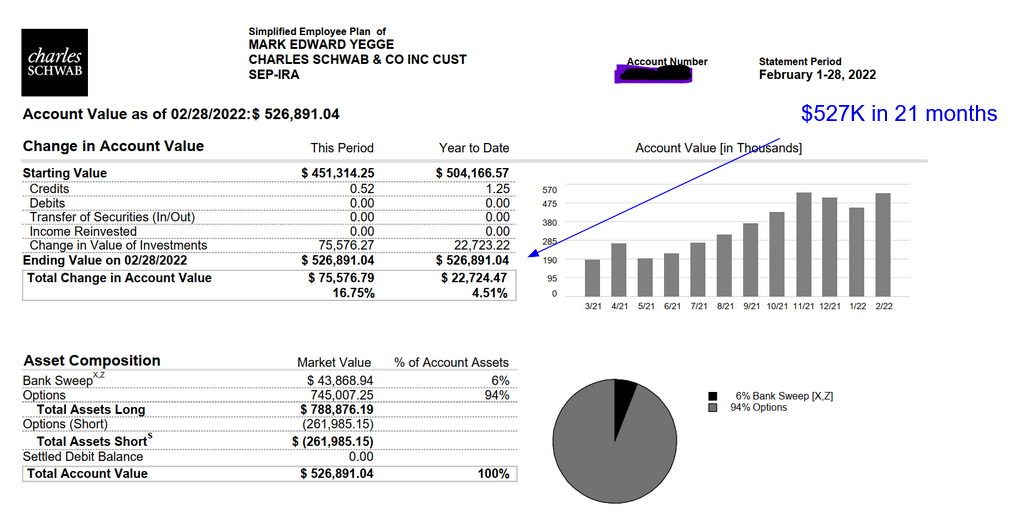Viewport: 1011px width, 517px height.
Task: Click Starting Value Year to Date $ 504,166.57
Action: point(473,173)
